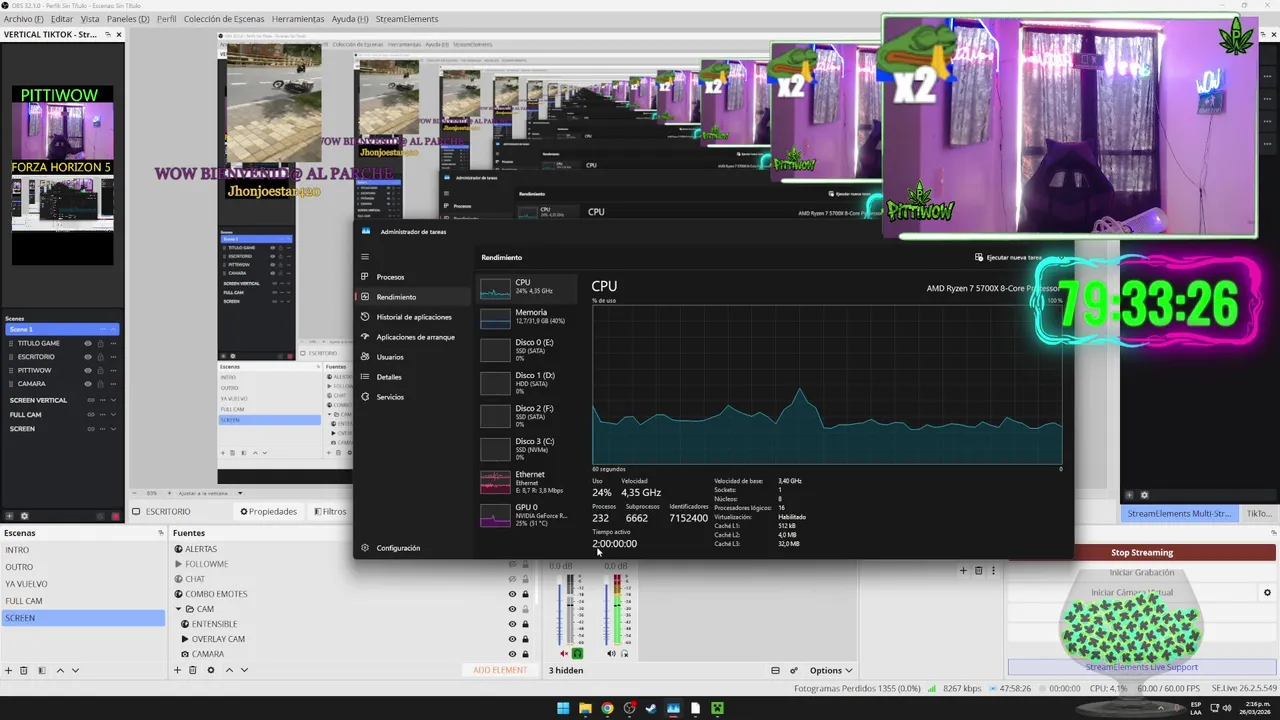Viewport: 1280px width, 720px height.
Task: Toggle visibility of COMBO EMOTES source
Action: pos(512,594)
